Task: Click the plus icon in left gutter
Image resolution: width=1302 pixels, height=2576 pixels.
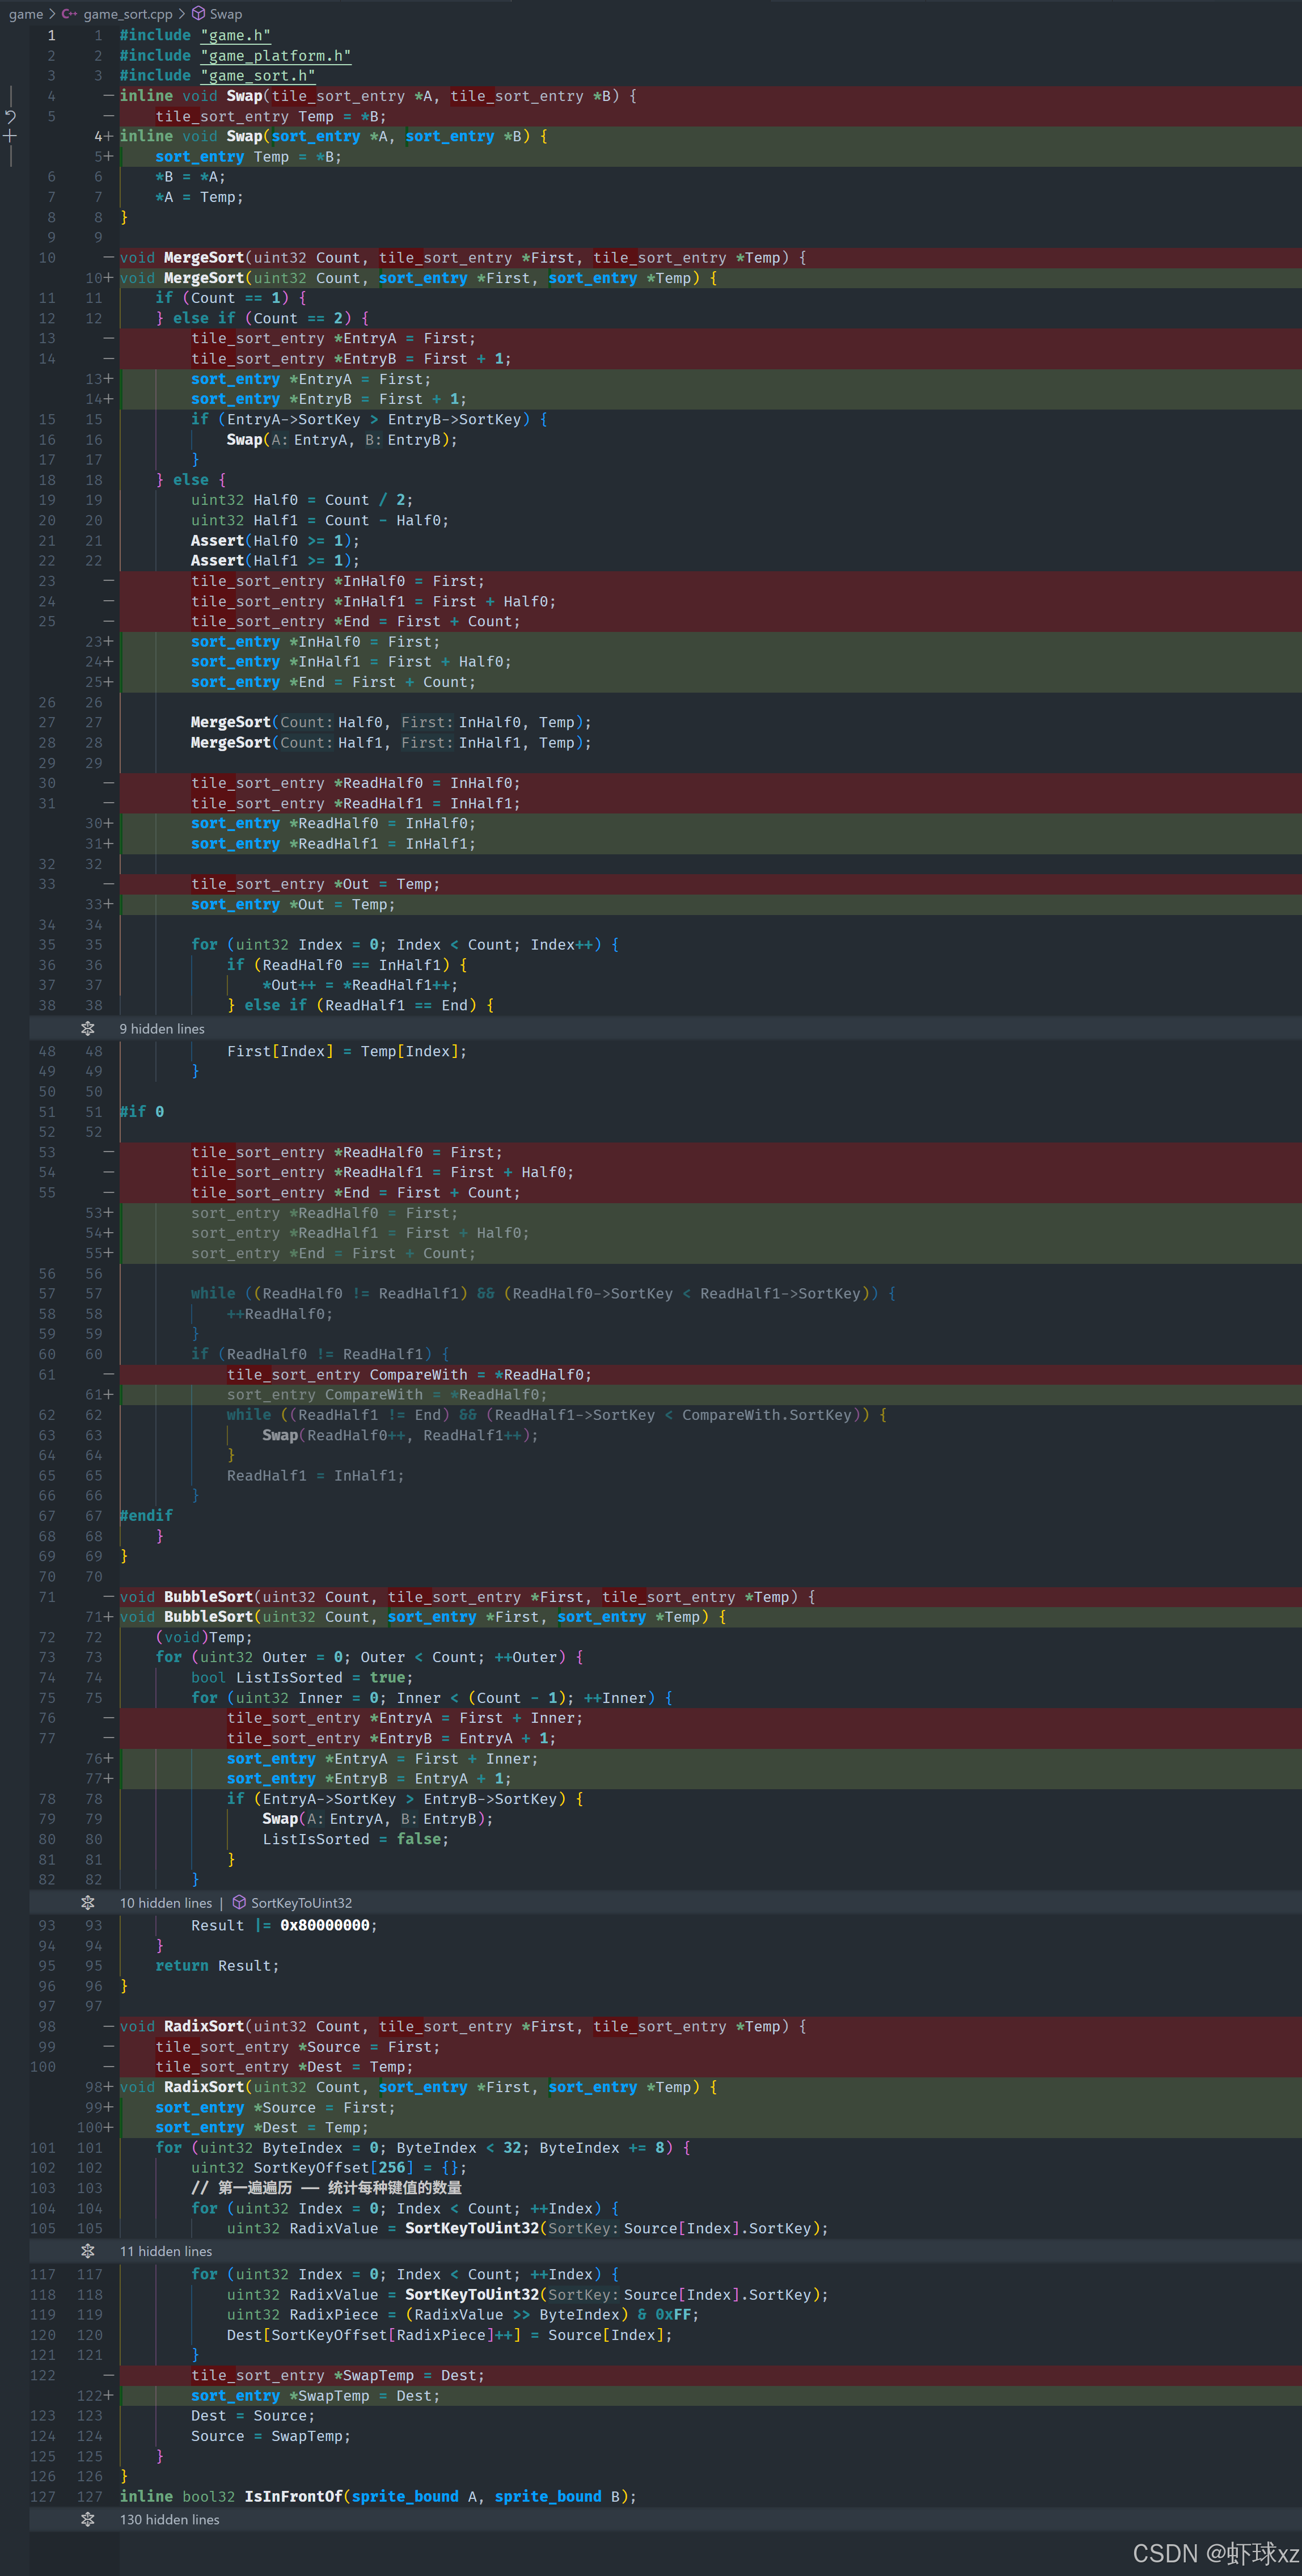Action: click(x=10, y=136)
